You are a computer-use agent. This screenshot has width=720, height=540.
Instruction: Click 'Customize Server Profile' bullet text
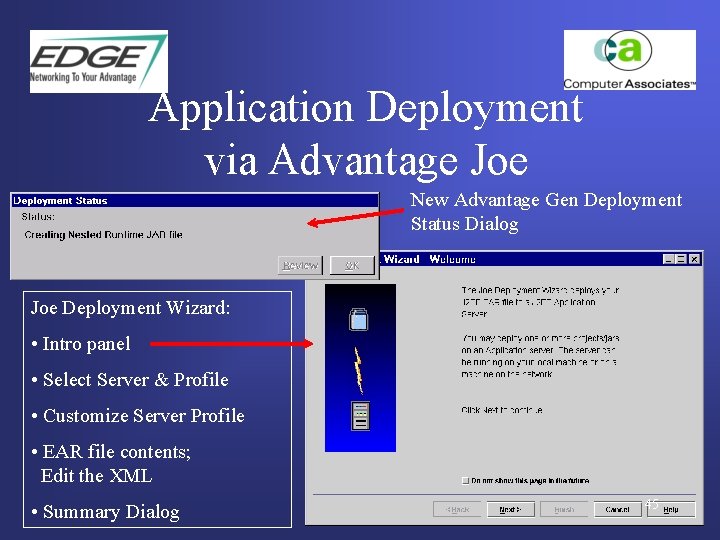(x=144, y=416)
